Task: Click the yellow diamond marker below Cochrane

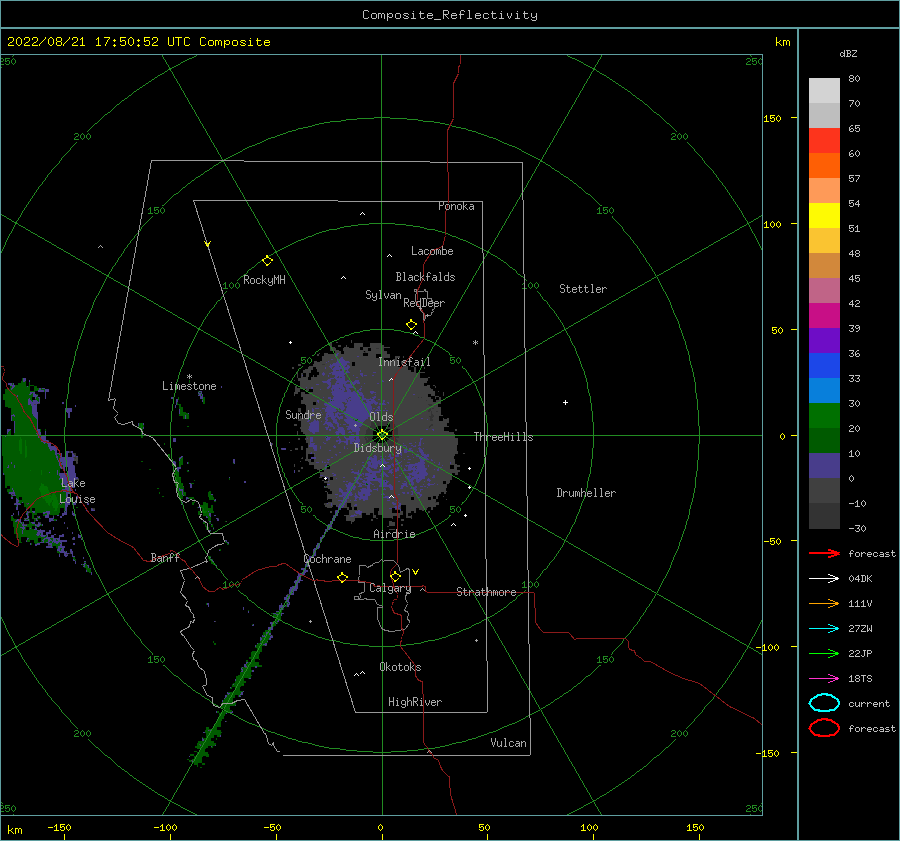Action: click(x=343, y=577)
